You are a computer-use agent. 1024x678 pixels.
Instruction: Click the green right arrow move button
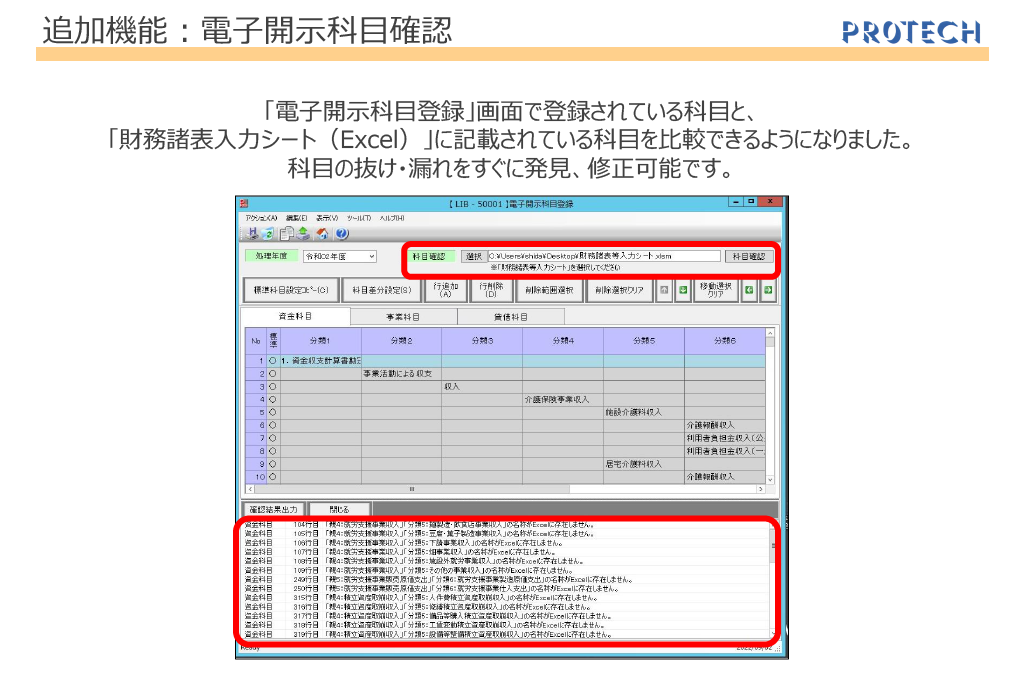pos(768,290)
